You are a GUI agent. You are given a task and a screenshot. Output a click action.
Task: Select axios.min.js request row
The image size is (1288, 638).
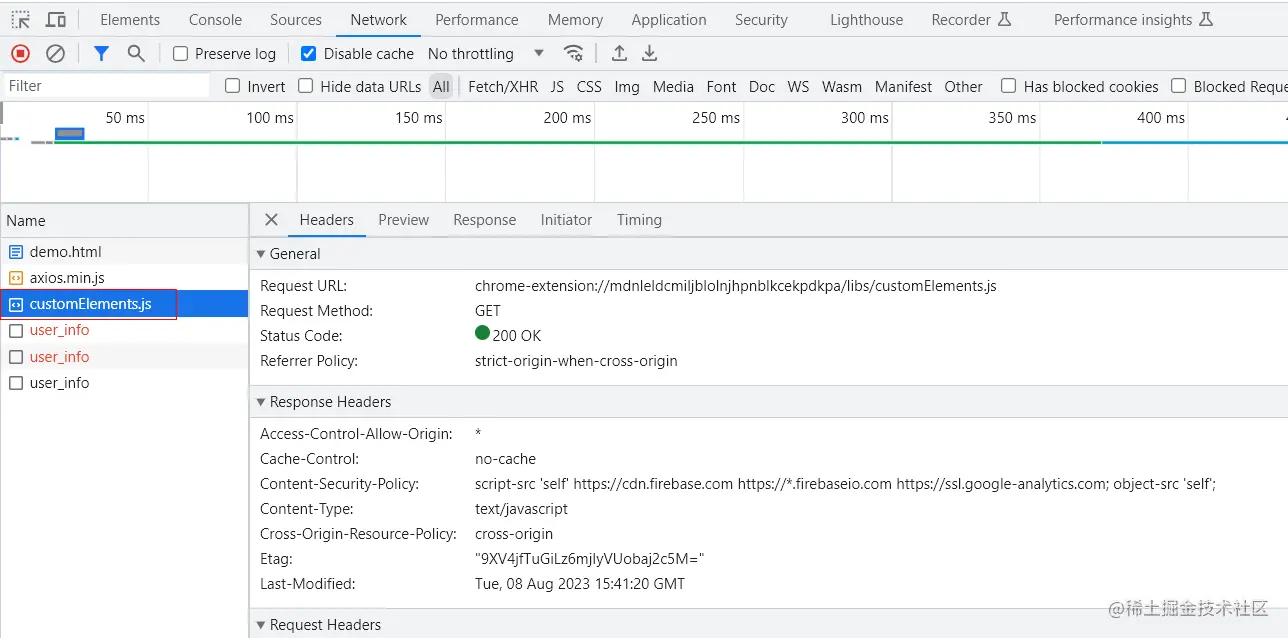pos(124,278)
